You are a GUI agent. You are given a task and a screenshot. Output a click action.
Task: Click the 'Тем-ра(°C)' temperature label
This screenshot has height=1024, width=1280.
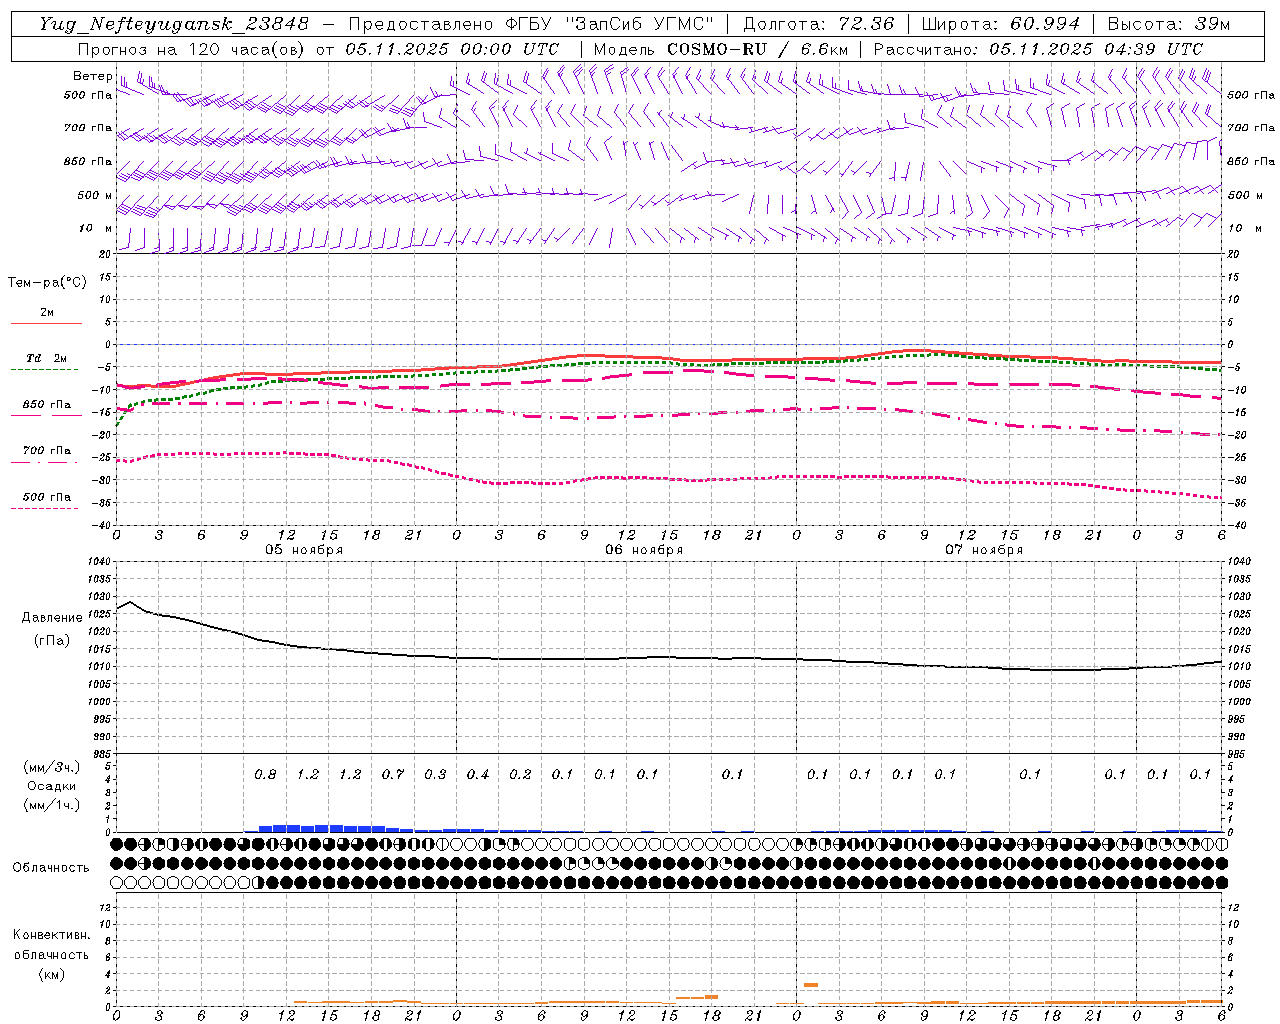tap(47, 283)
